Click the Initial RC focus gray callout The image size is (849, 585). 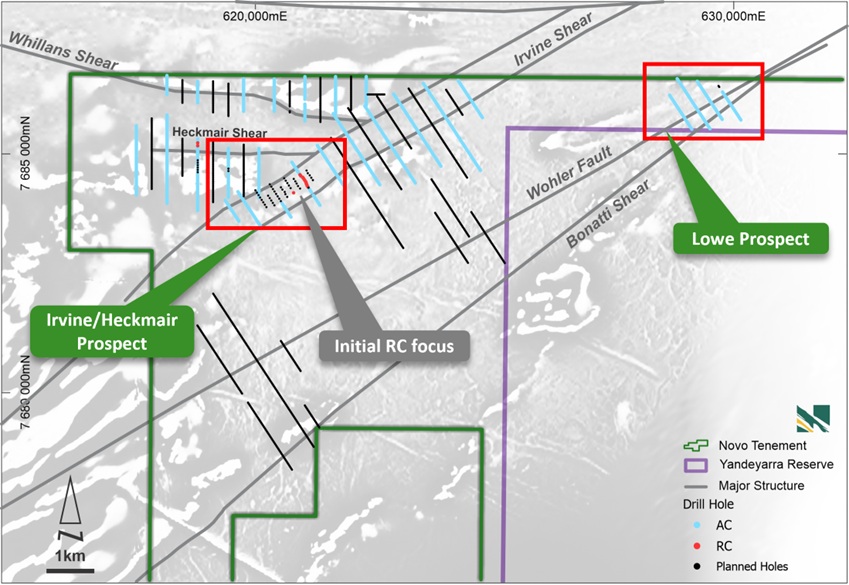pyautogui.click(x=394, y=346)
